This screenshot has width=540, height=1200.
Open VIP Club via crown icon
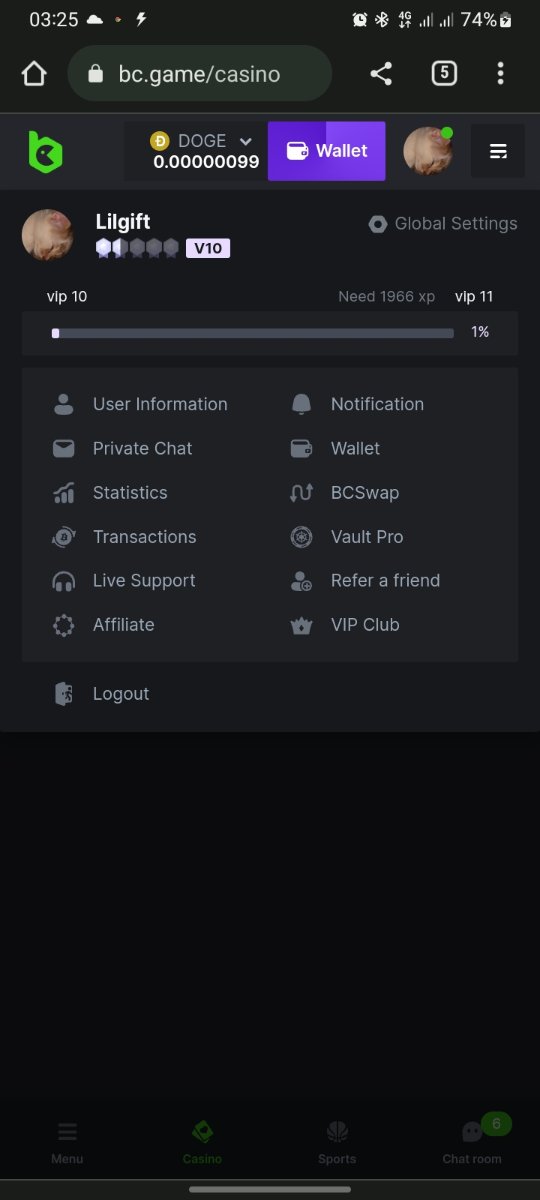(x=301, y=625)
